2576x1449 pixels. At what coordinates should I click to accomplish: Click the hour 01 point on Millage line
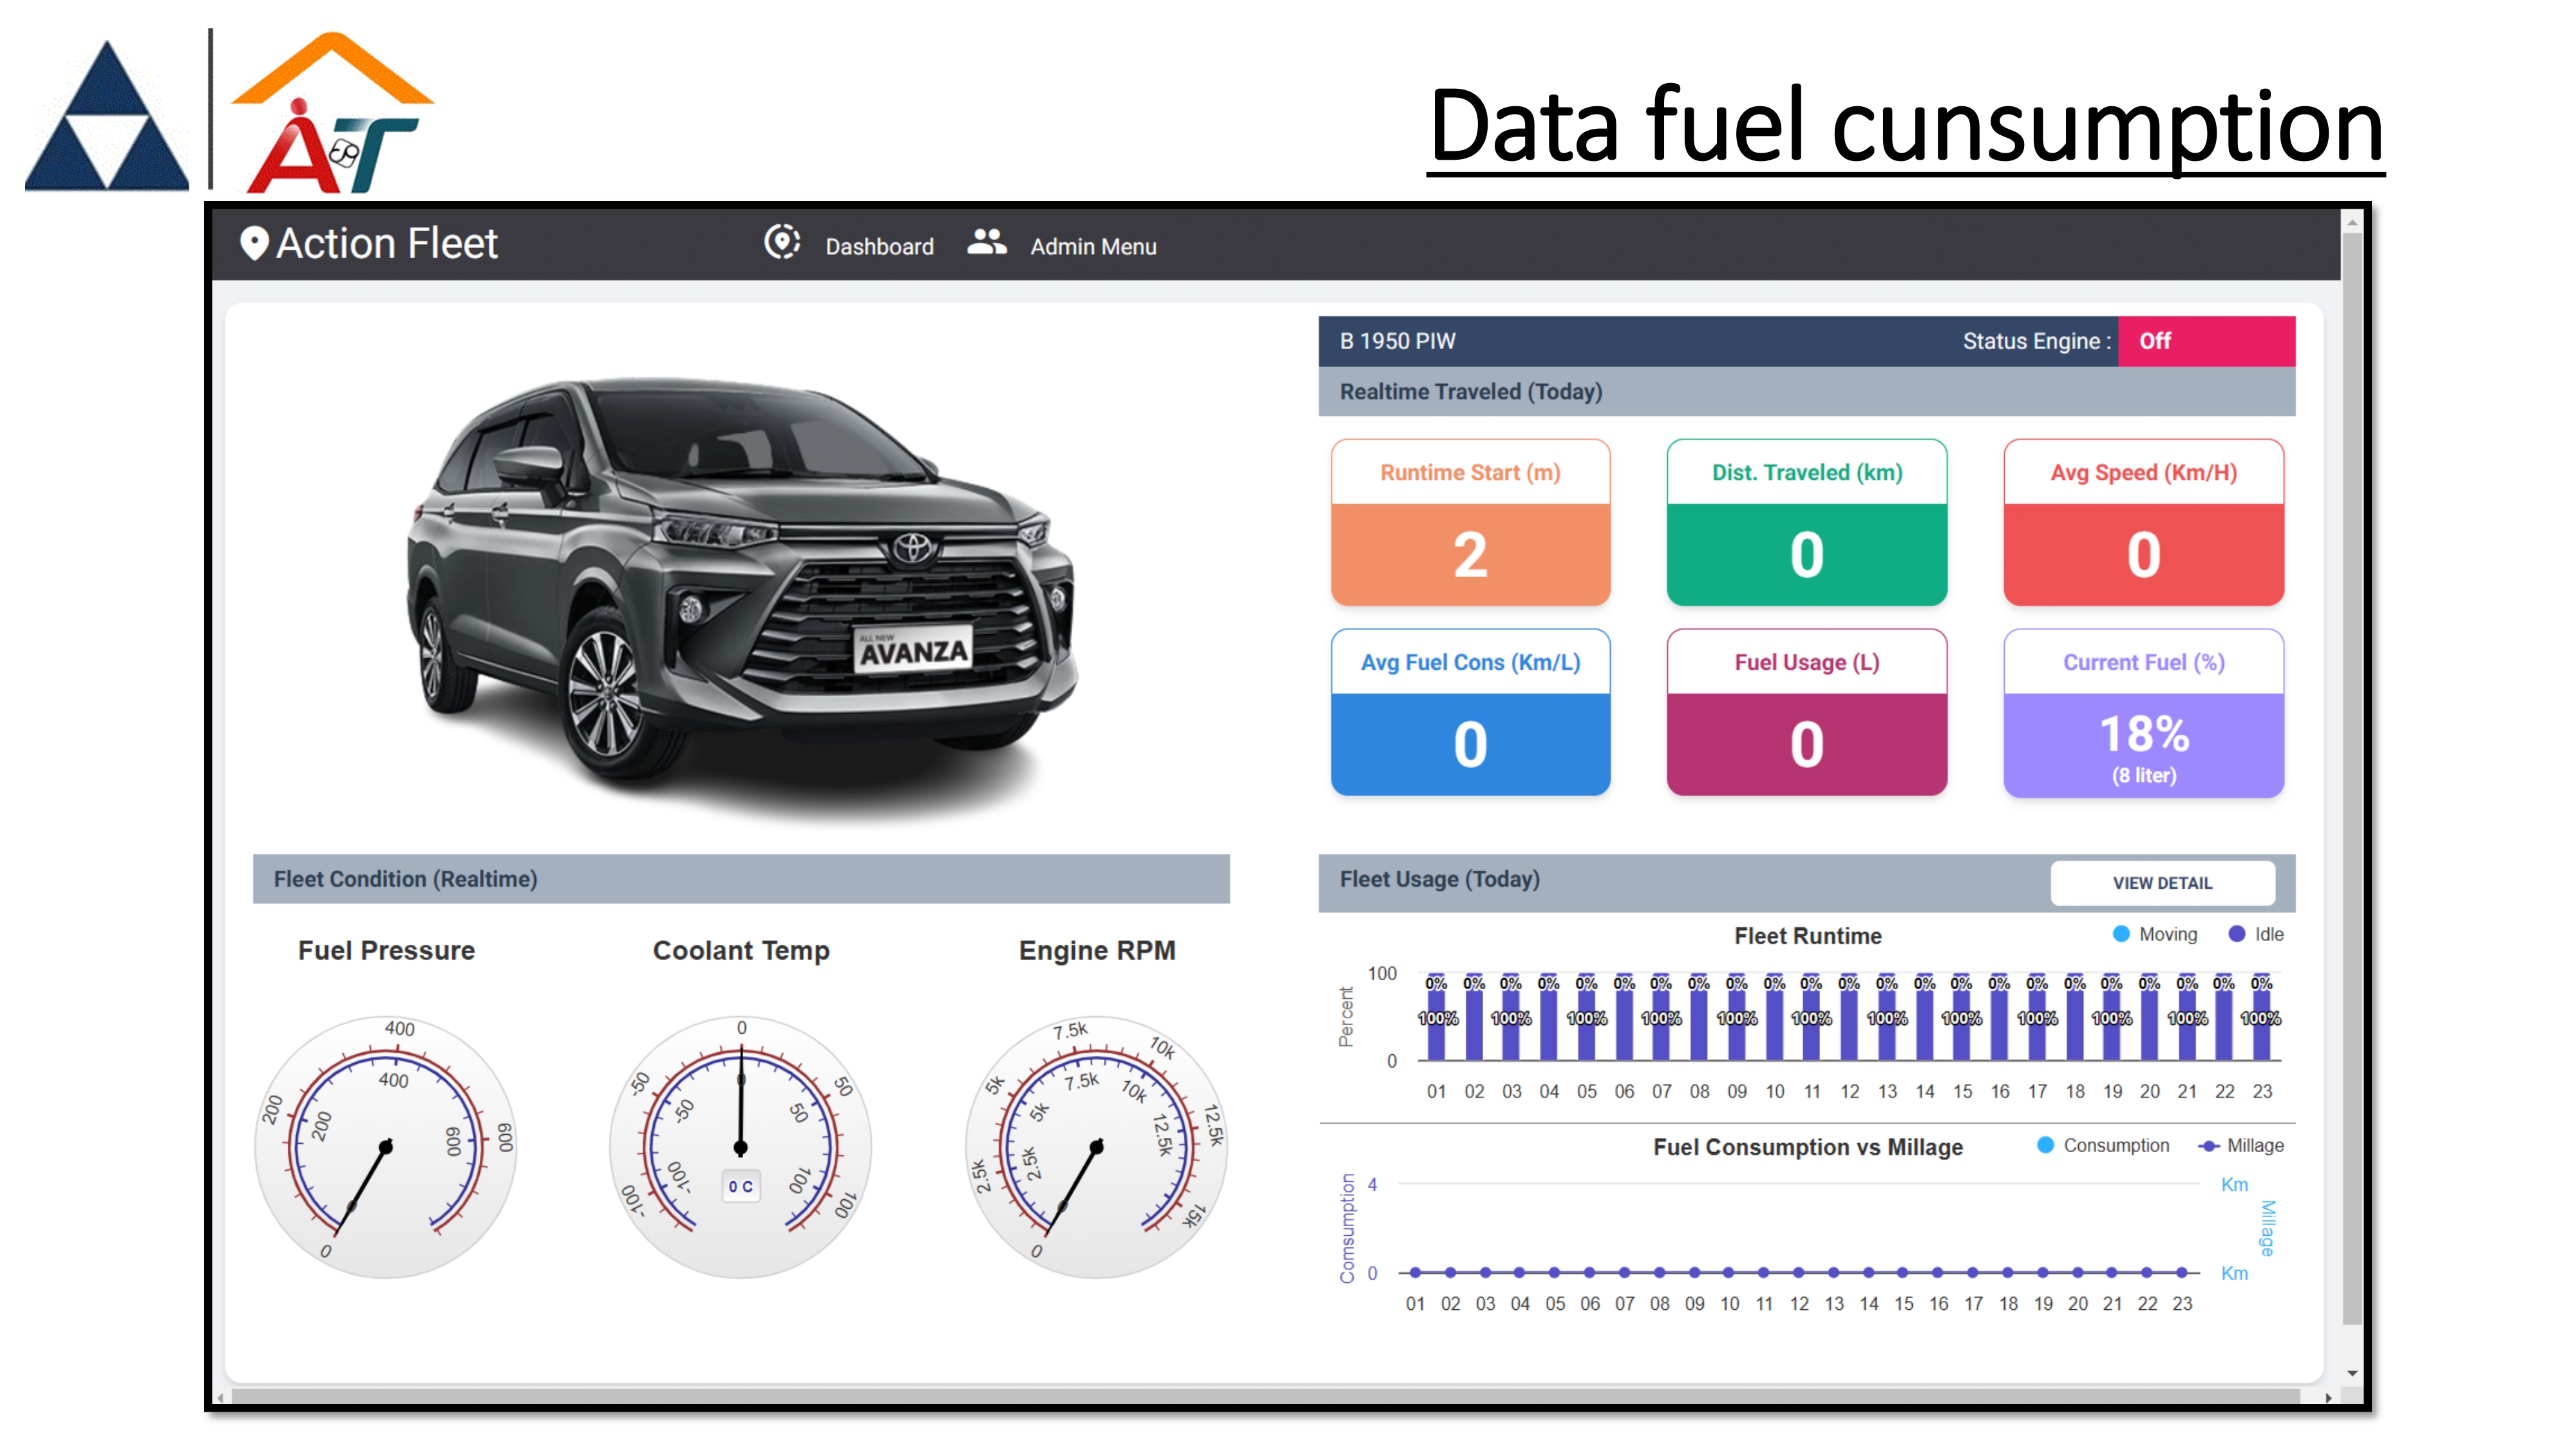[x=1415, y=1272]
